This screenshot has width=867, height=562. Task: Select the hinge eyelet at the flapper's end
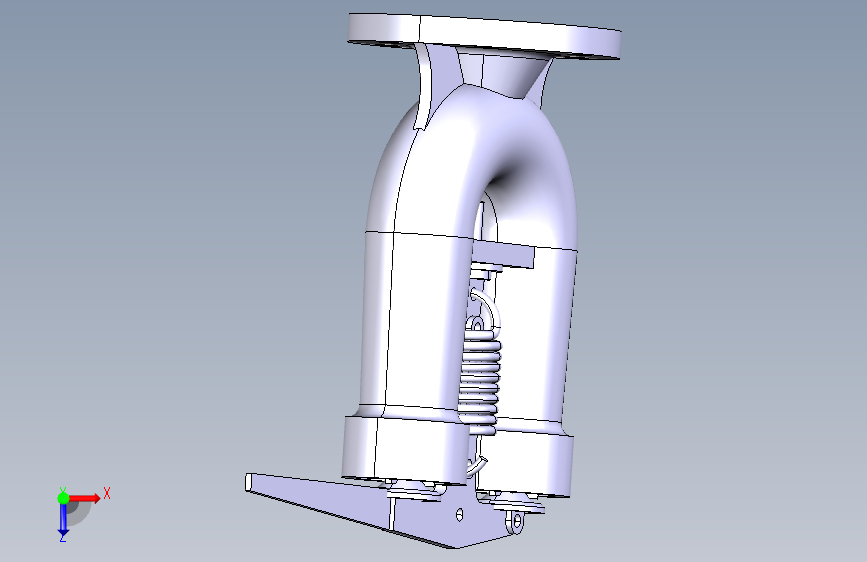pyautogui.click(x=515, y=522)
